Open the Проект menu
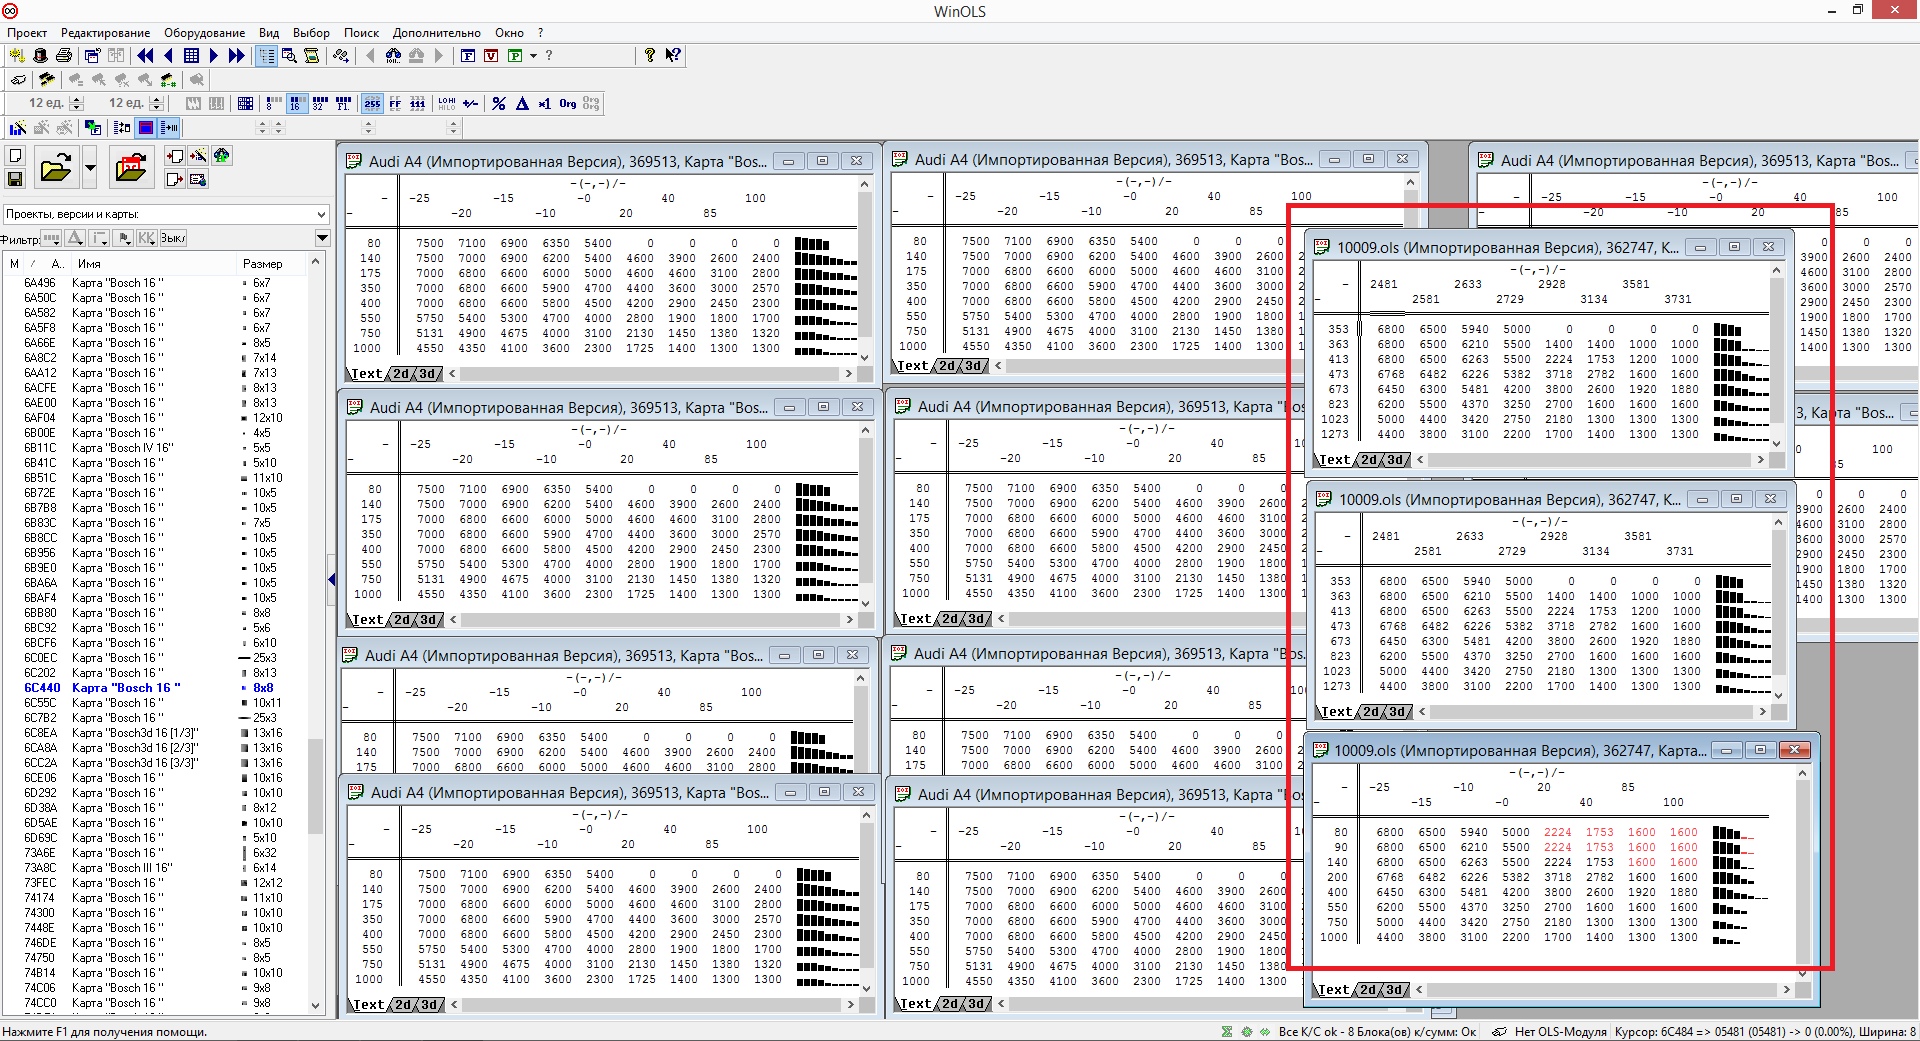Screen dimensions: 1920x1041 point(27,33)
